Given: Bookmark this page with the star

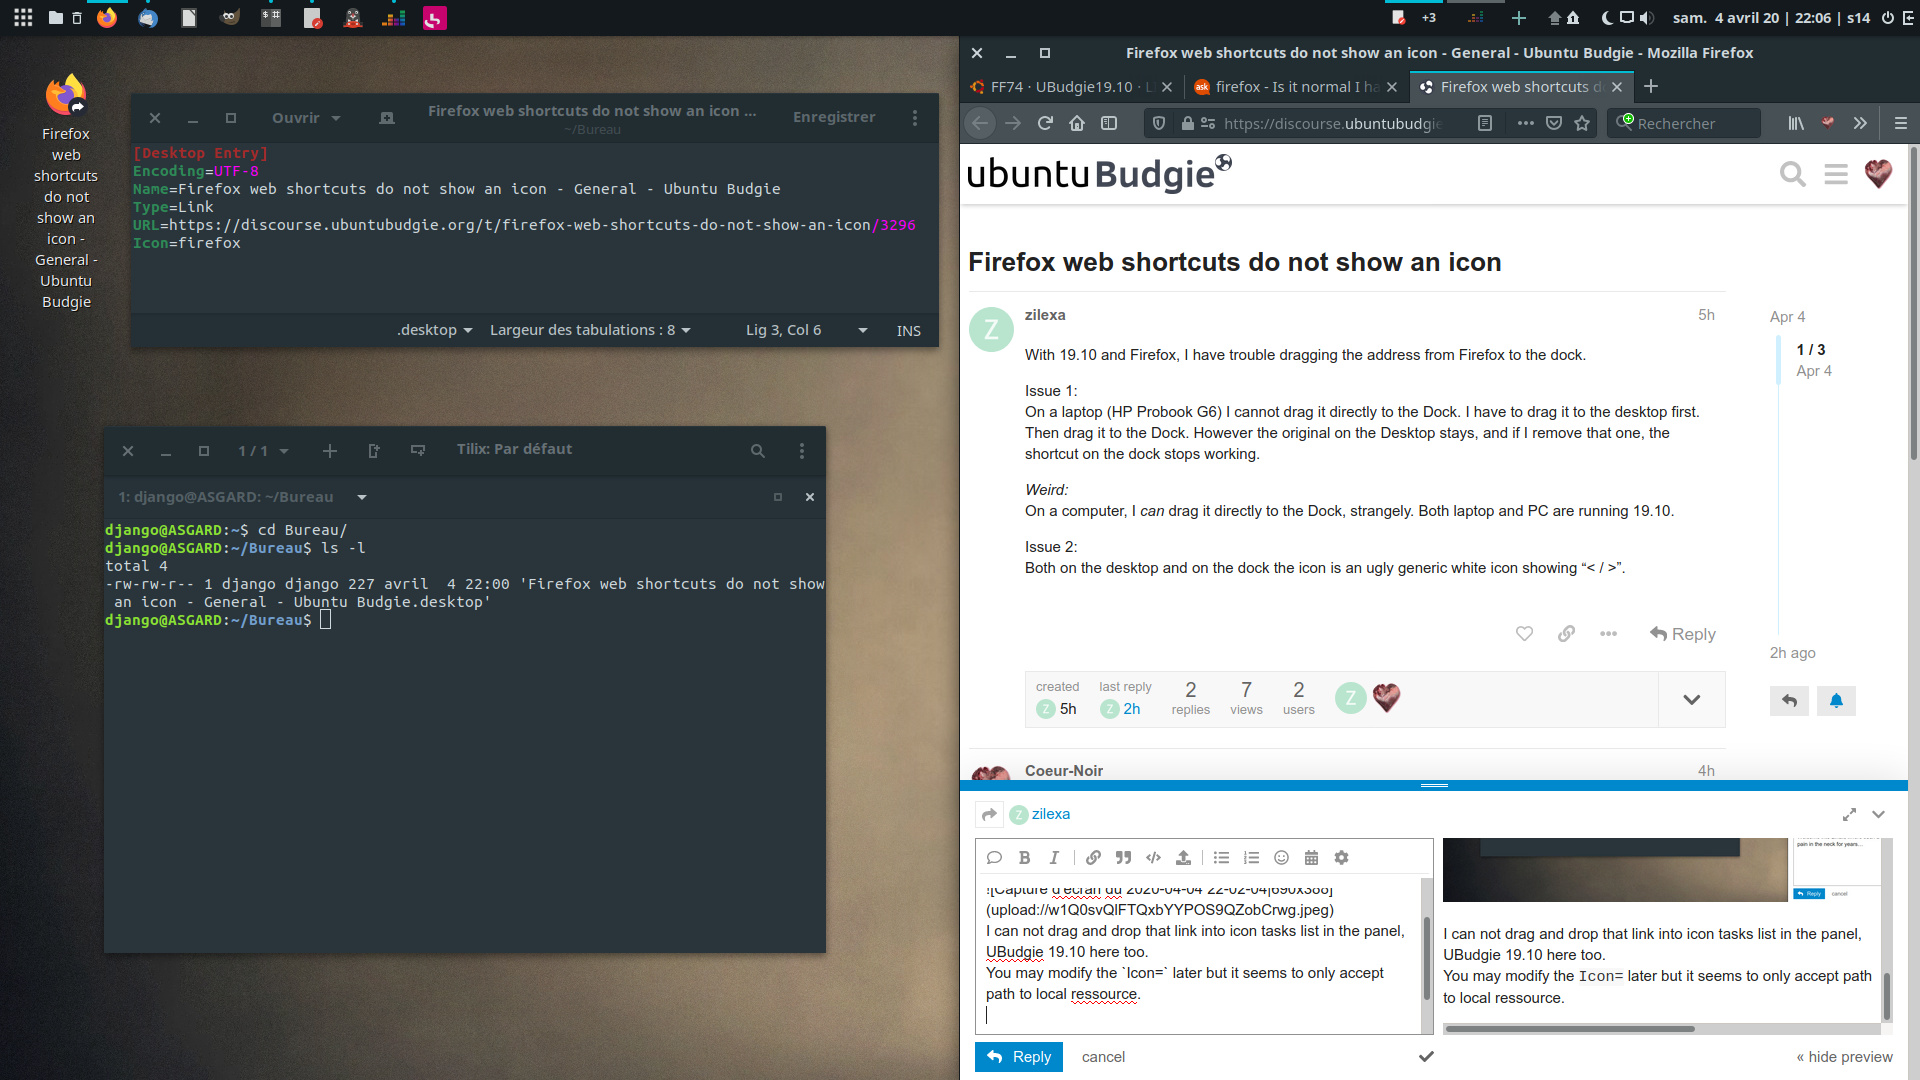Looking at the screenshot, I should point(1582,123).
